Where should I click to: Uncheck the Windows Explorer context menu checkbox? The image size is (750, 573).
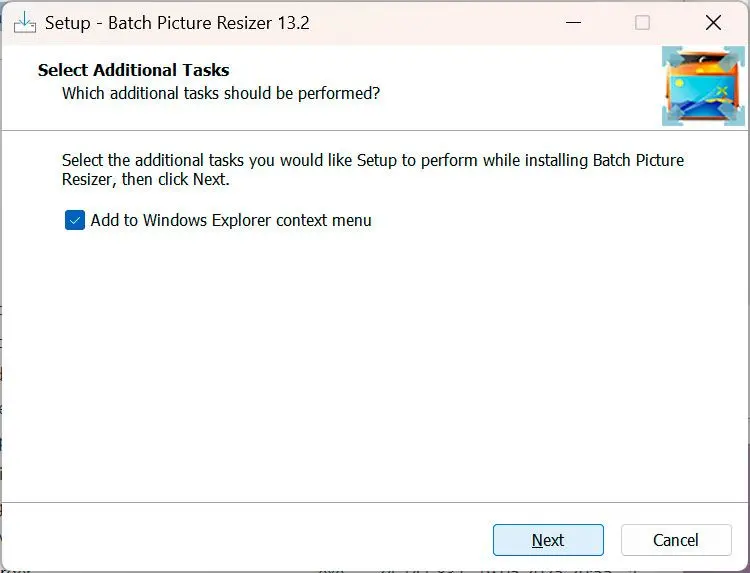coord(75,220)
